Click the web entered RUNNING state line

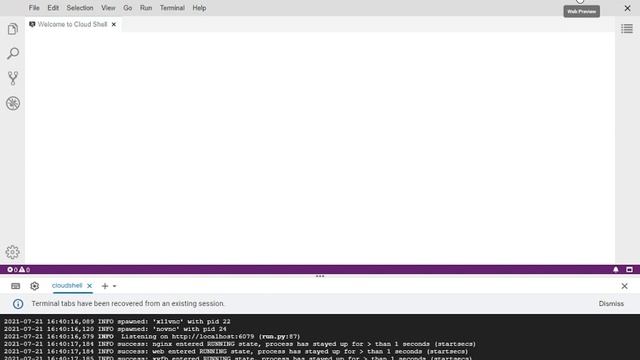tap(236, 351)
